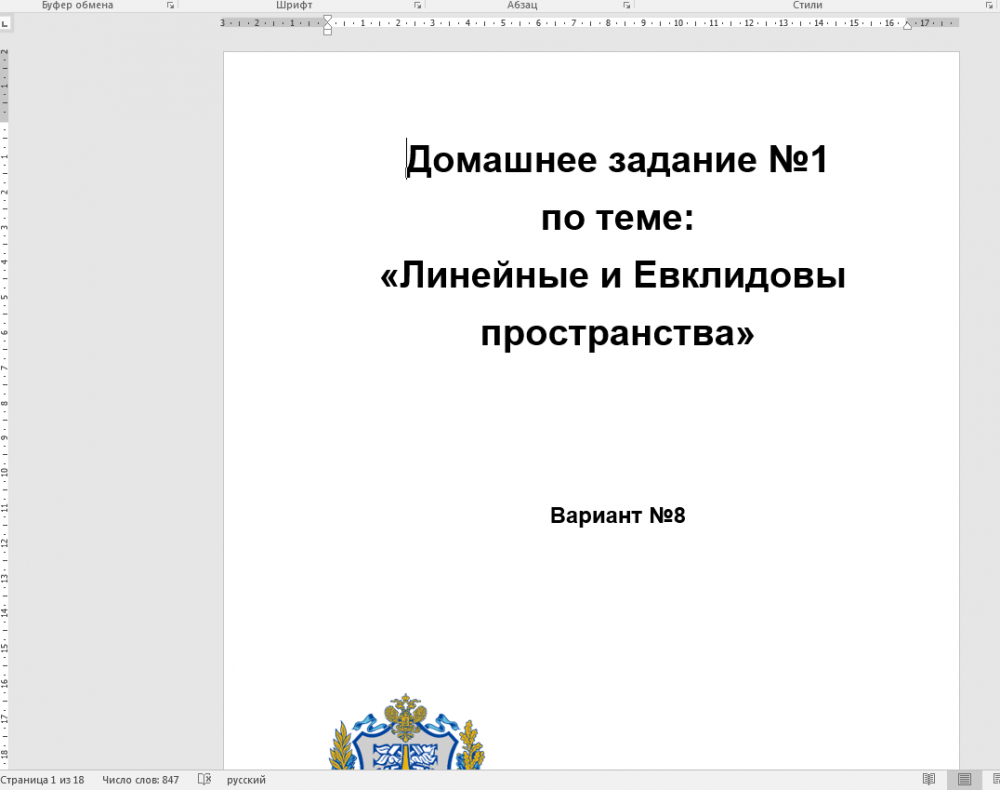Open the Стили pane launcher

(x=988, y=6)
